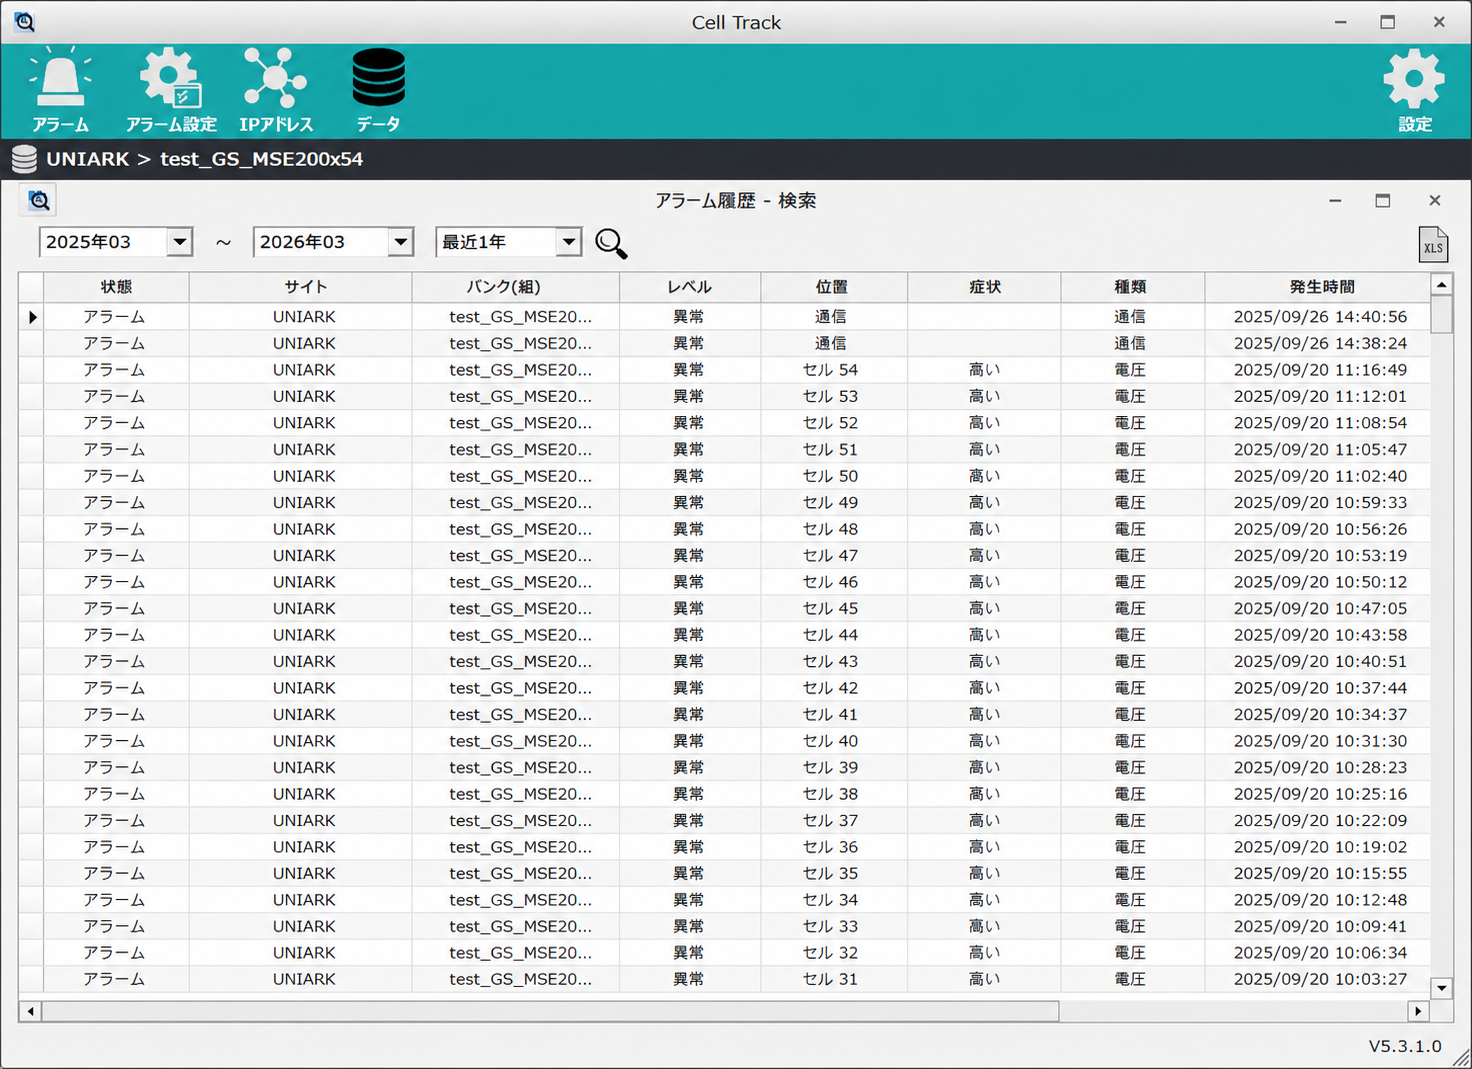Screen dimensions: 1472x1069
Task: Click アラーム履歴 window's title icon
Action: (38, 201)
